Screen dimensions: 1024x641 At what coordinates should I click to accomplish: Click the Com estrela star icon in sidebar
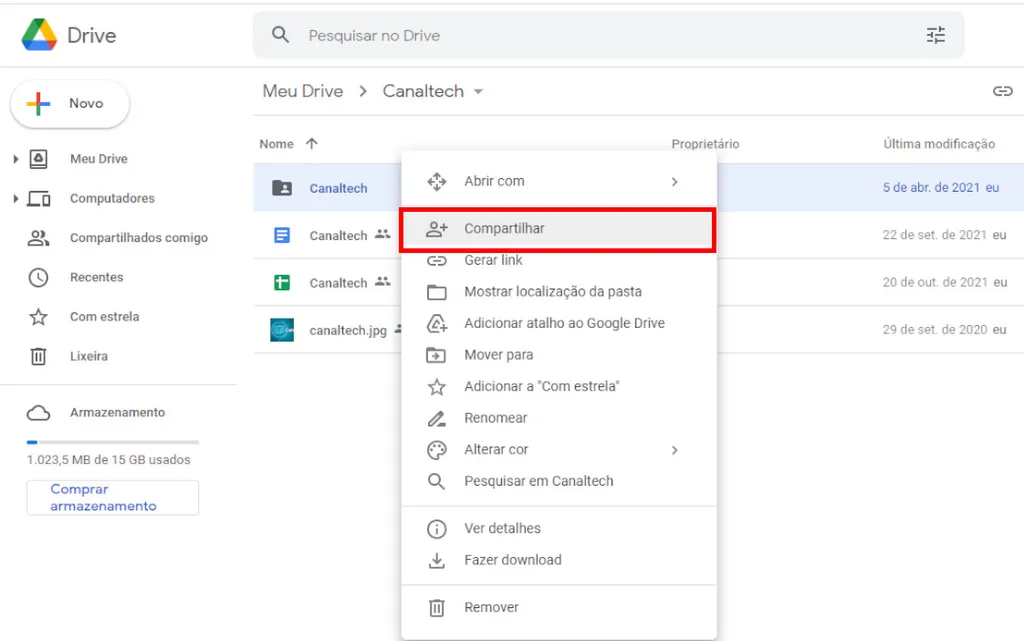(x=39, y=317)
